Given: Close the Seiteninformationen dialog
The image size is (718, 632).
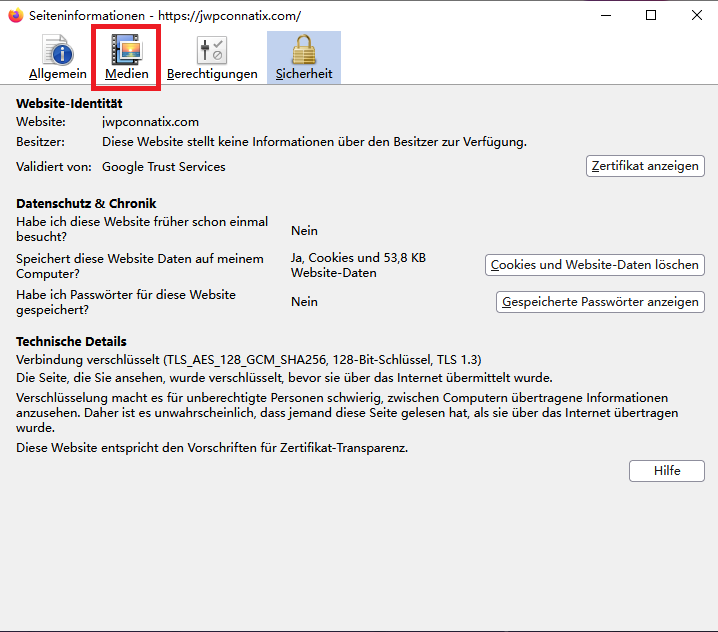Looking at the screenshot, I should pyautogui.click(x=696, y=16).
